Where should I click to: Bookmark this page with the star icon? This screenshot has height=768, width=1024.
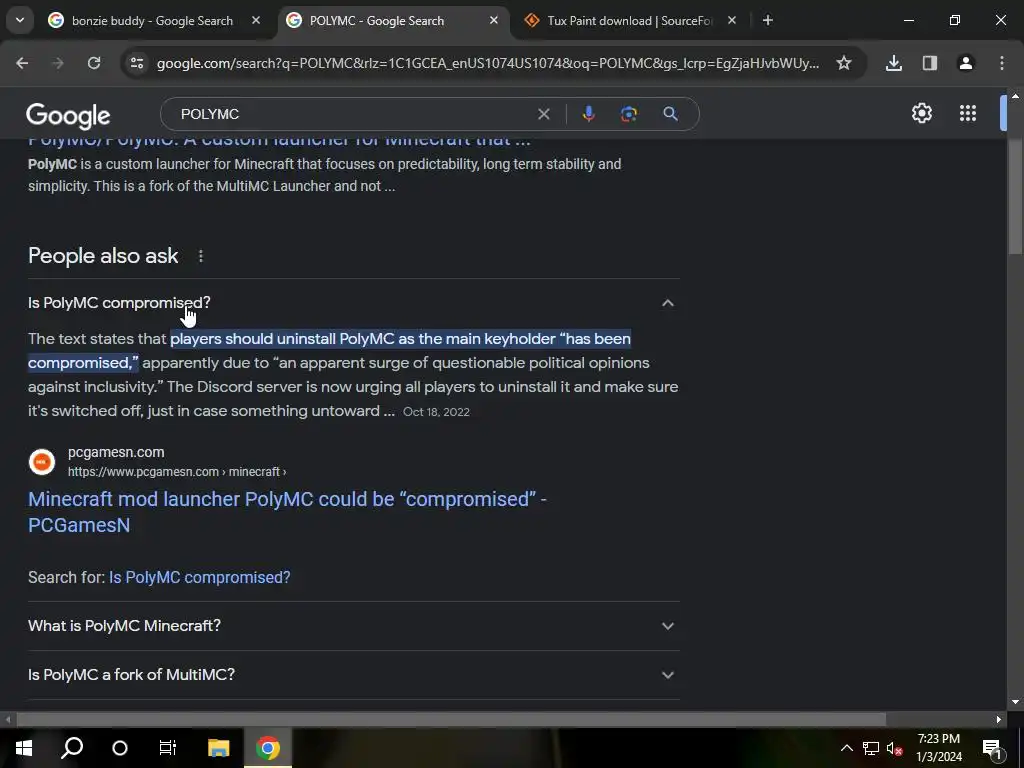tap(844, 63)
